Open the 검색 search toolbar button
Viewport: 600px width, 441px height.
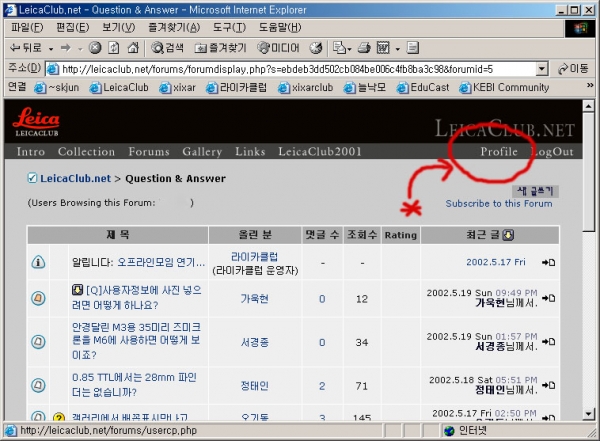tap(167, 48)
